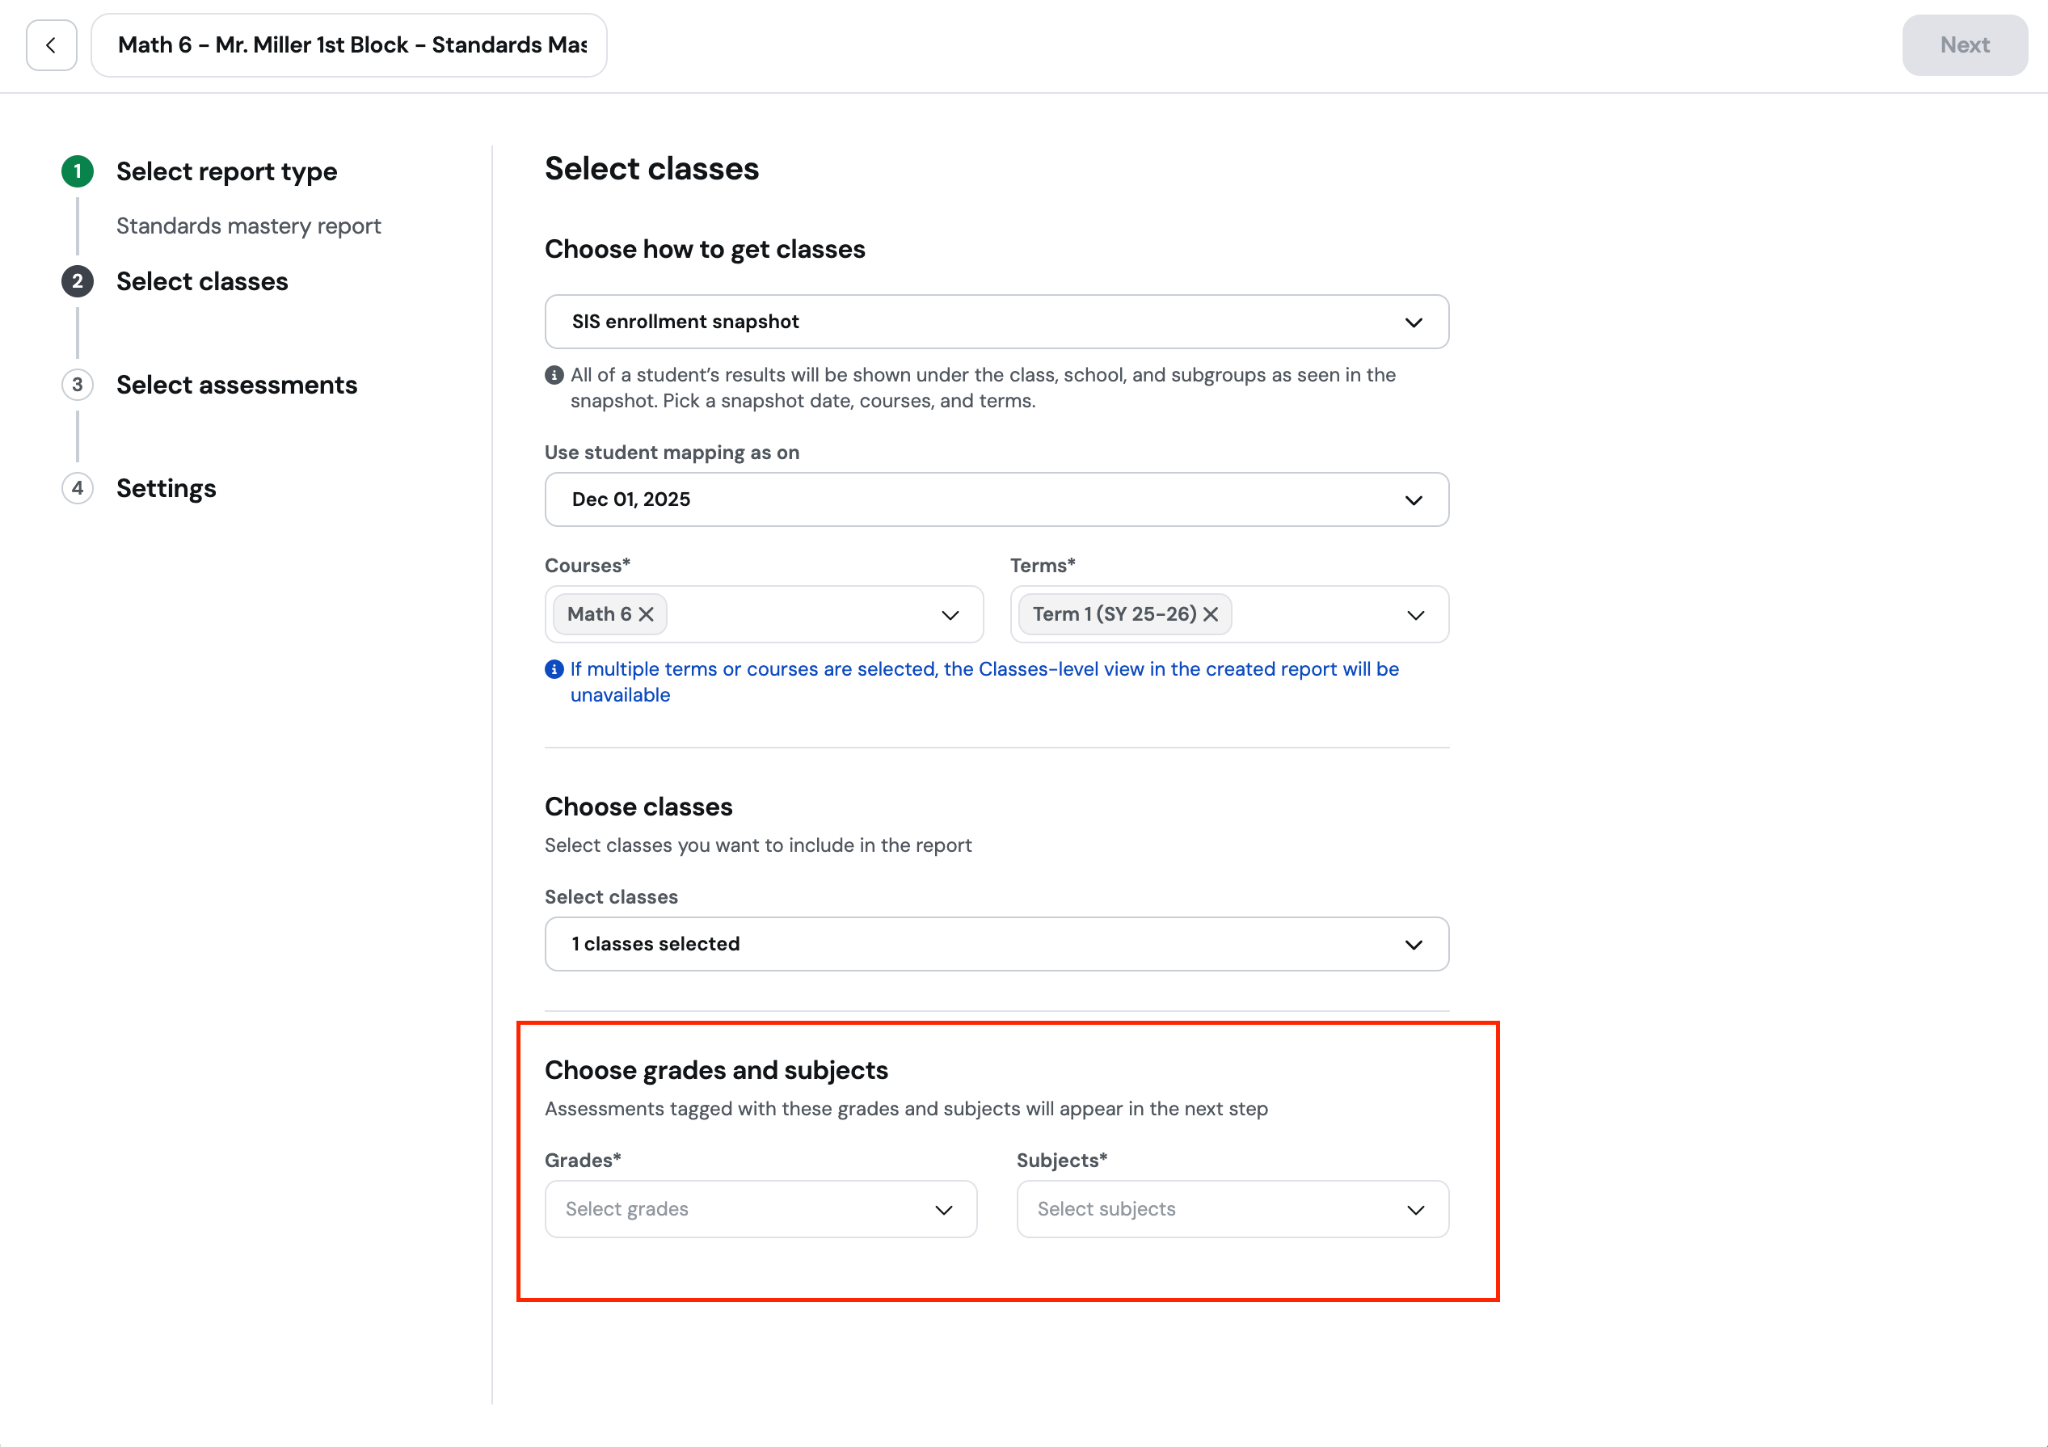Click the step 3 number circle

(77, 385)
